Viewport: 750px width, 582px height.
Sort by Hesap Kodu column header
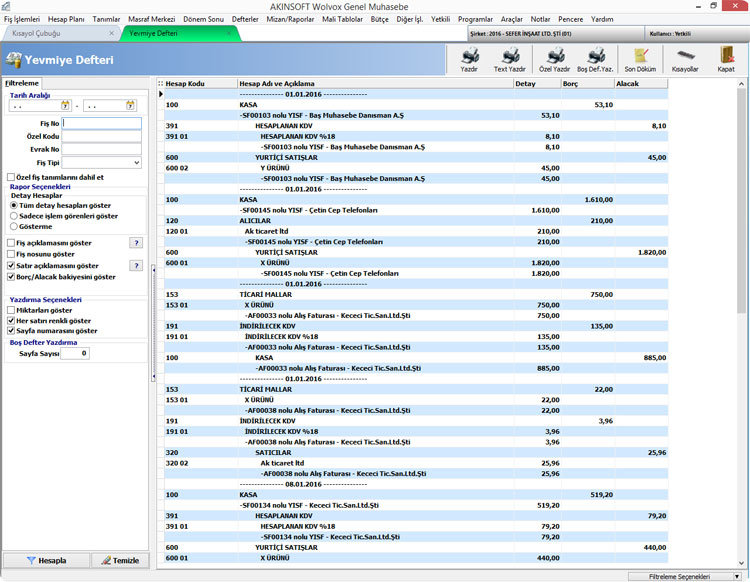click(x=200, y=84)
